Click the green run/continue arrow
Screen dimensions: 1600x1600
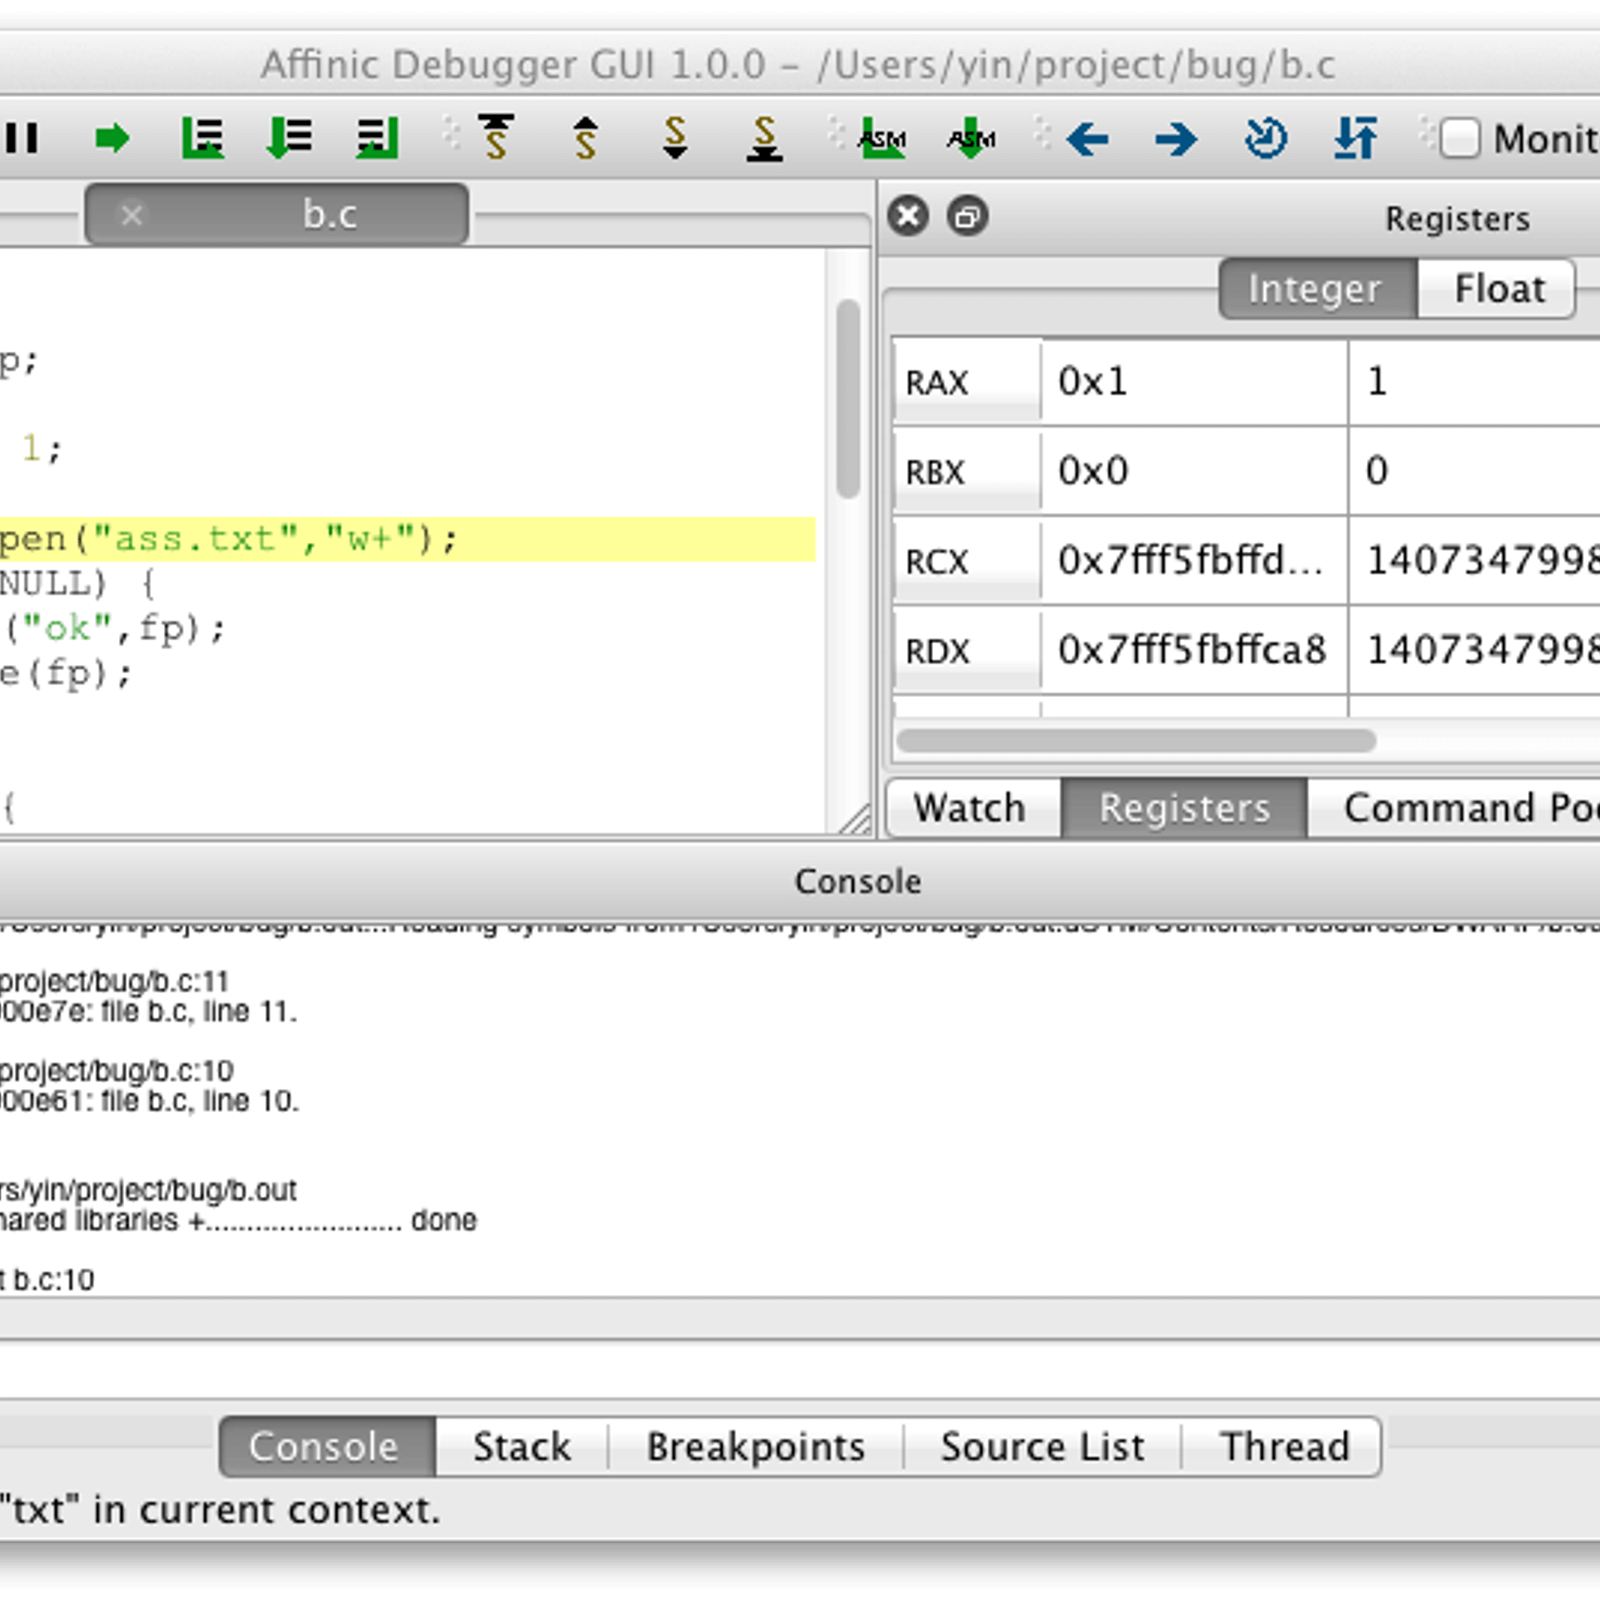point(112,138)
